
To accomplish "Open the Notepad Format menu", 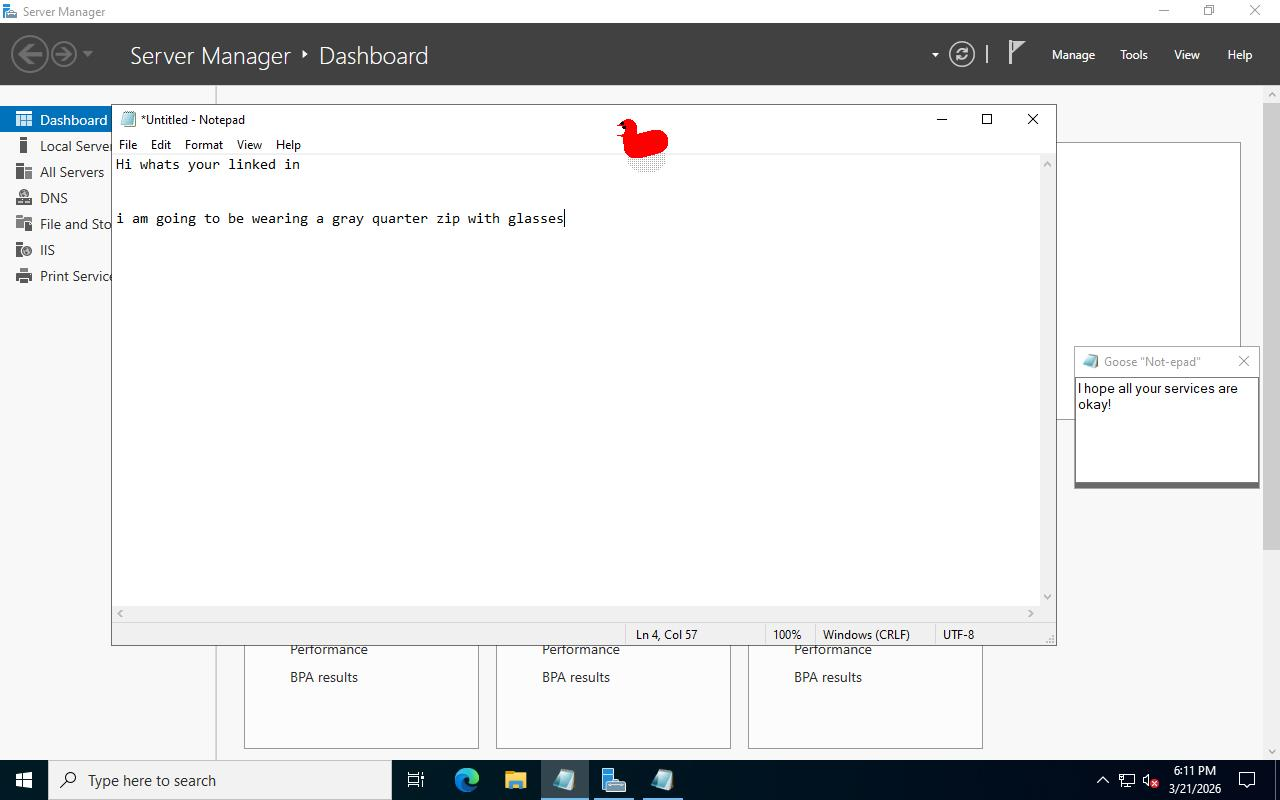I will 203,145.
